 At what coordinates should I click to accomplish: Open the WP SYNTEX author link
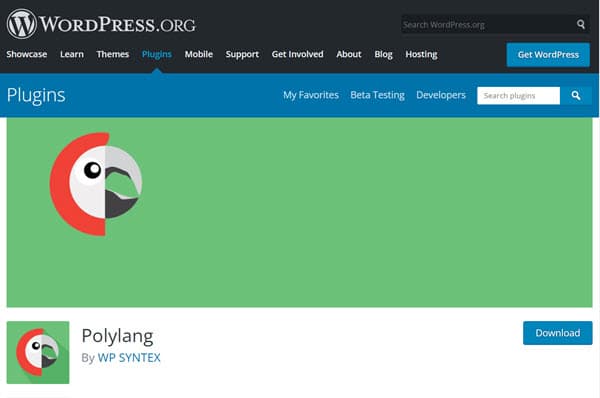point(129,357)
